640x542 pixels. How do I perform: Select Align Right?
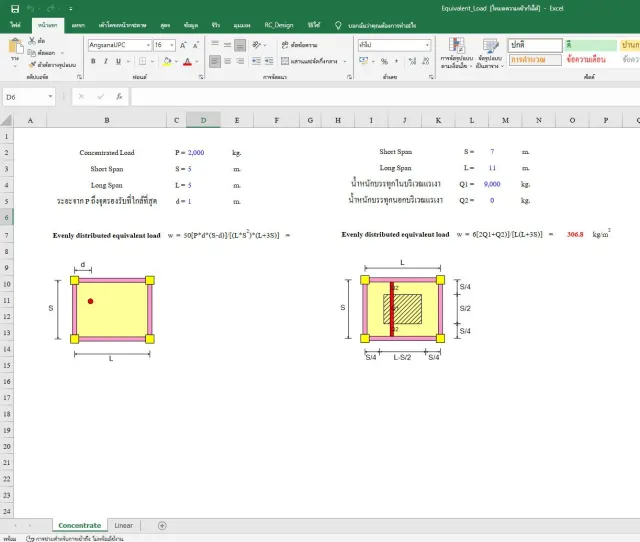click(240, 61)
